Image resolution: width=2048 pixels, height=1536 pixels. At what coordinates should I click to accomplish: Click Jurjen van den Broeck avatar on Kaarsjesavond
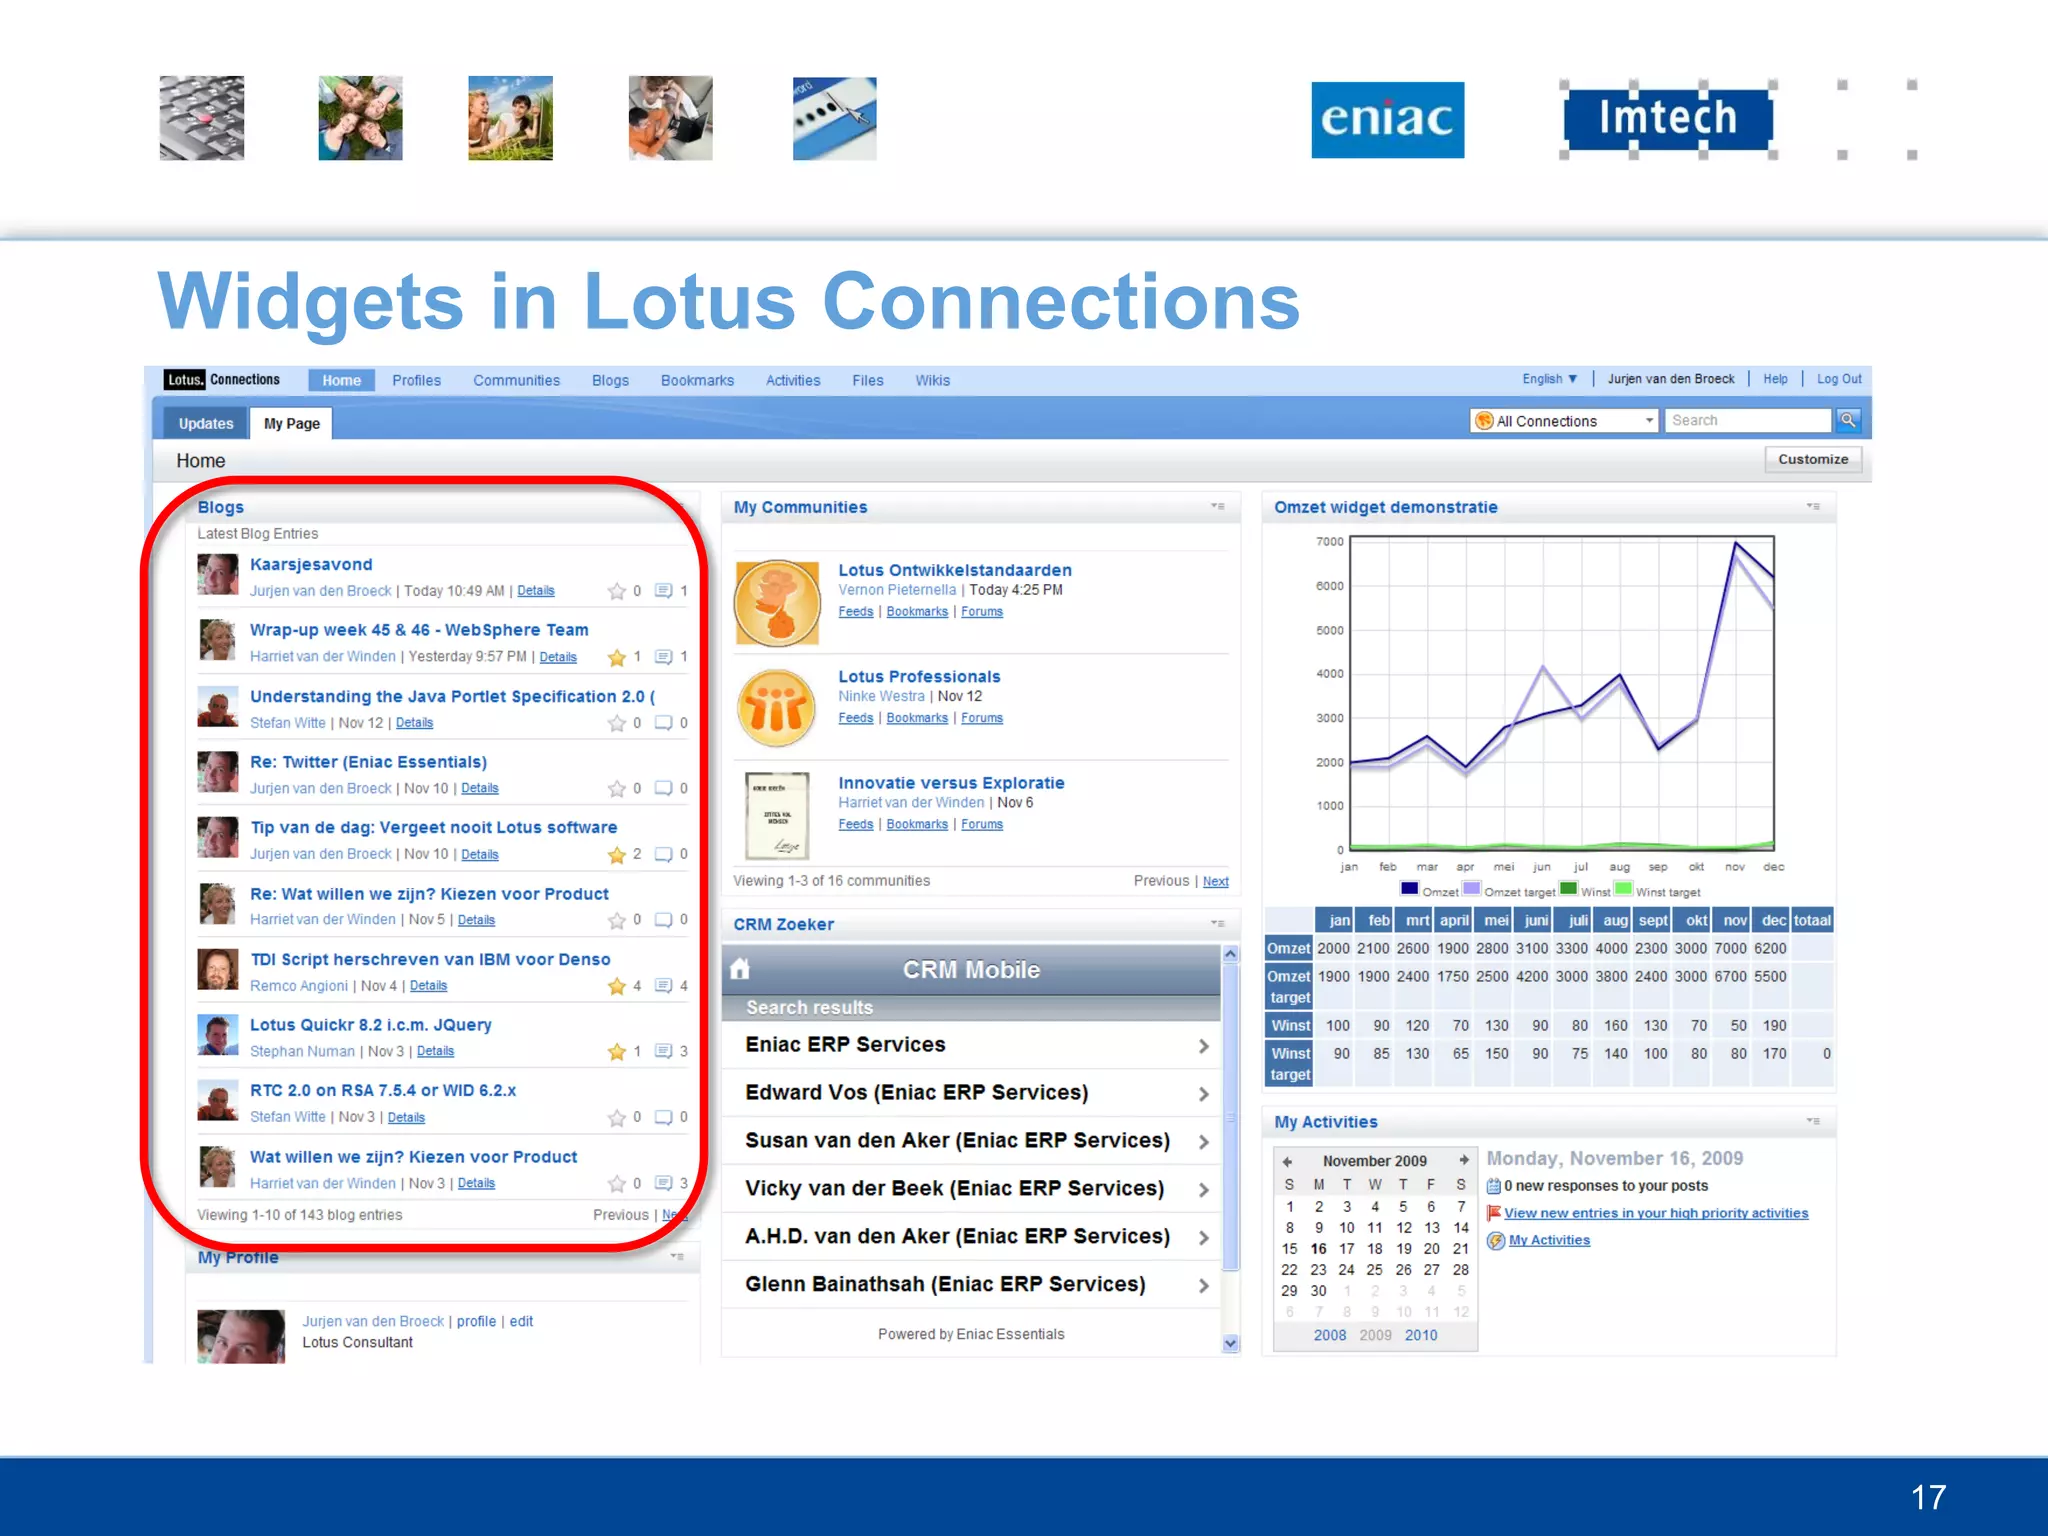coord(218,574)
